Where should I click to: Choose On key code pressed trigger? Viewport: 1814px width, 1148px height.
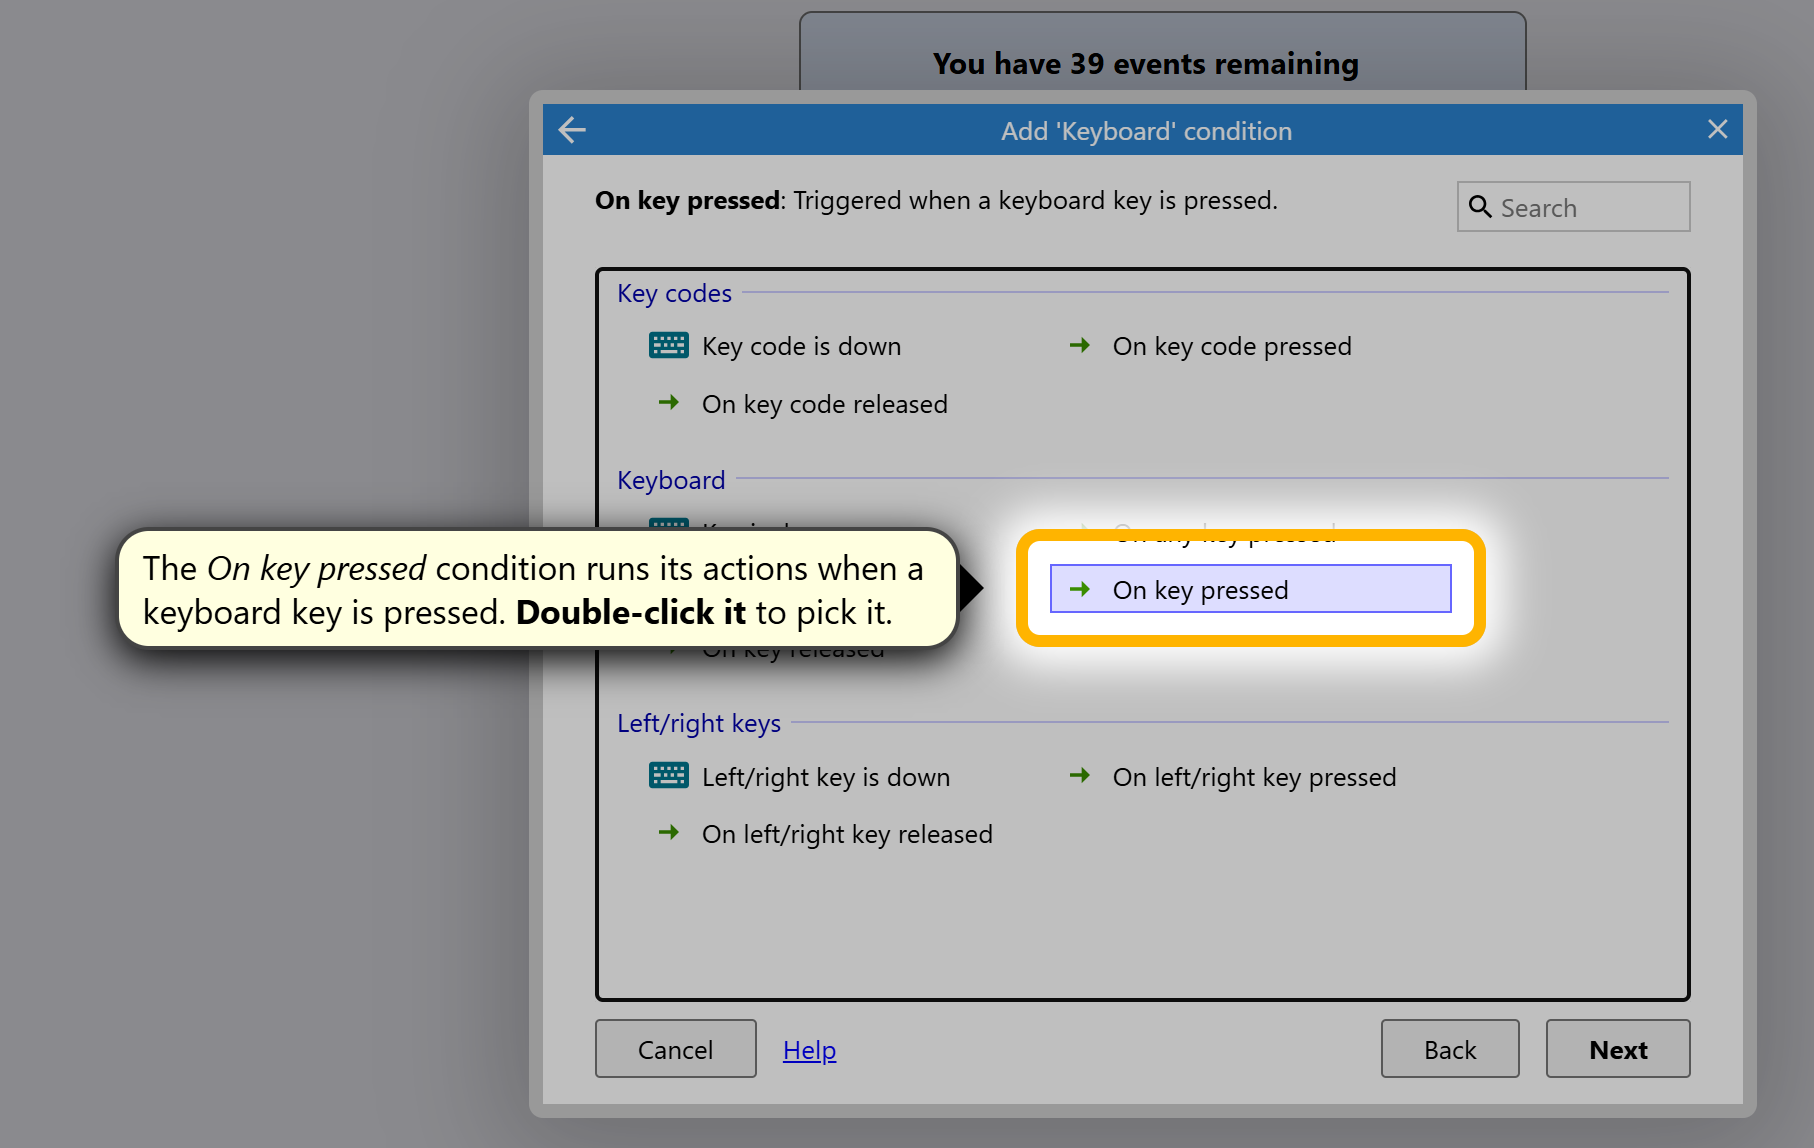tap(1232, 347)
